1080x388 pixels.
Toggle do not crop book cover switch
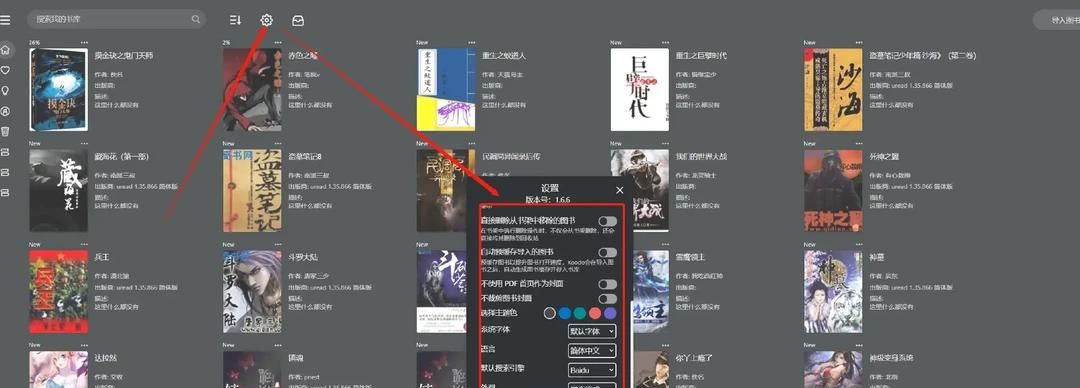(607, 298)
